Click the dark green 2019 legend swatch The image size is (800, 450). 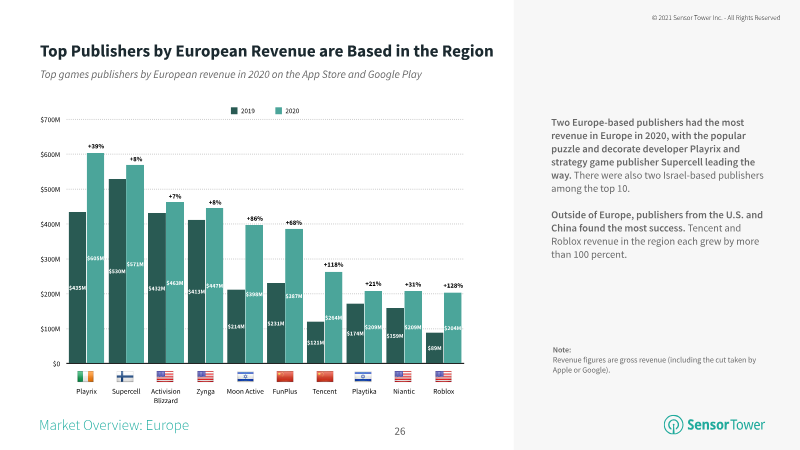tap(234, 111)
